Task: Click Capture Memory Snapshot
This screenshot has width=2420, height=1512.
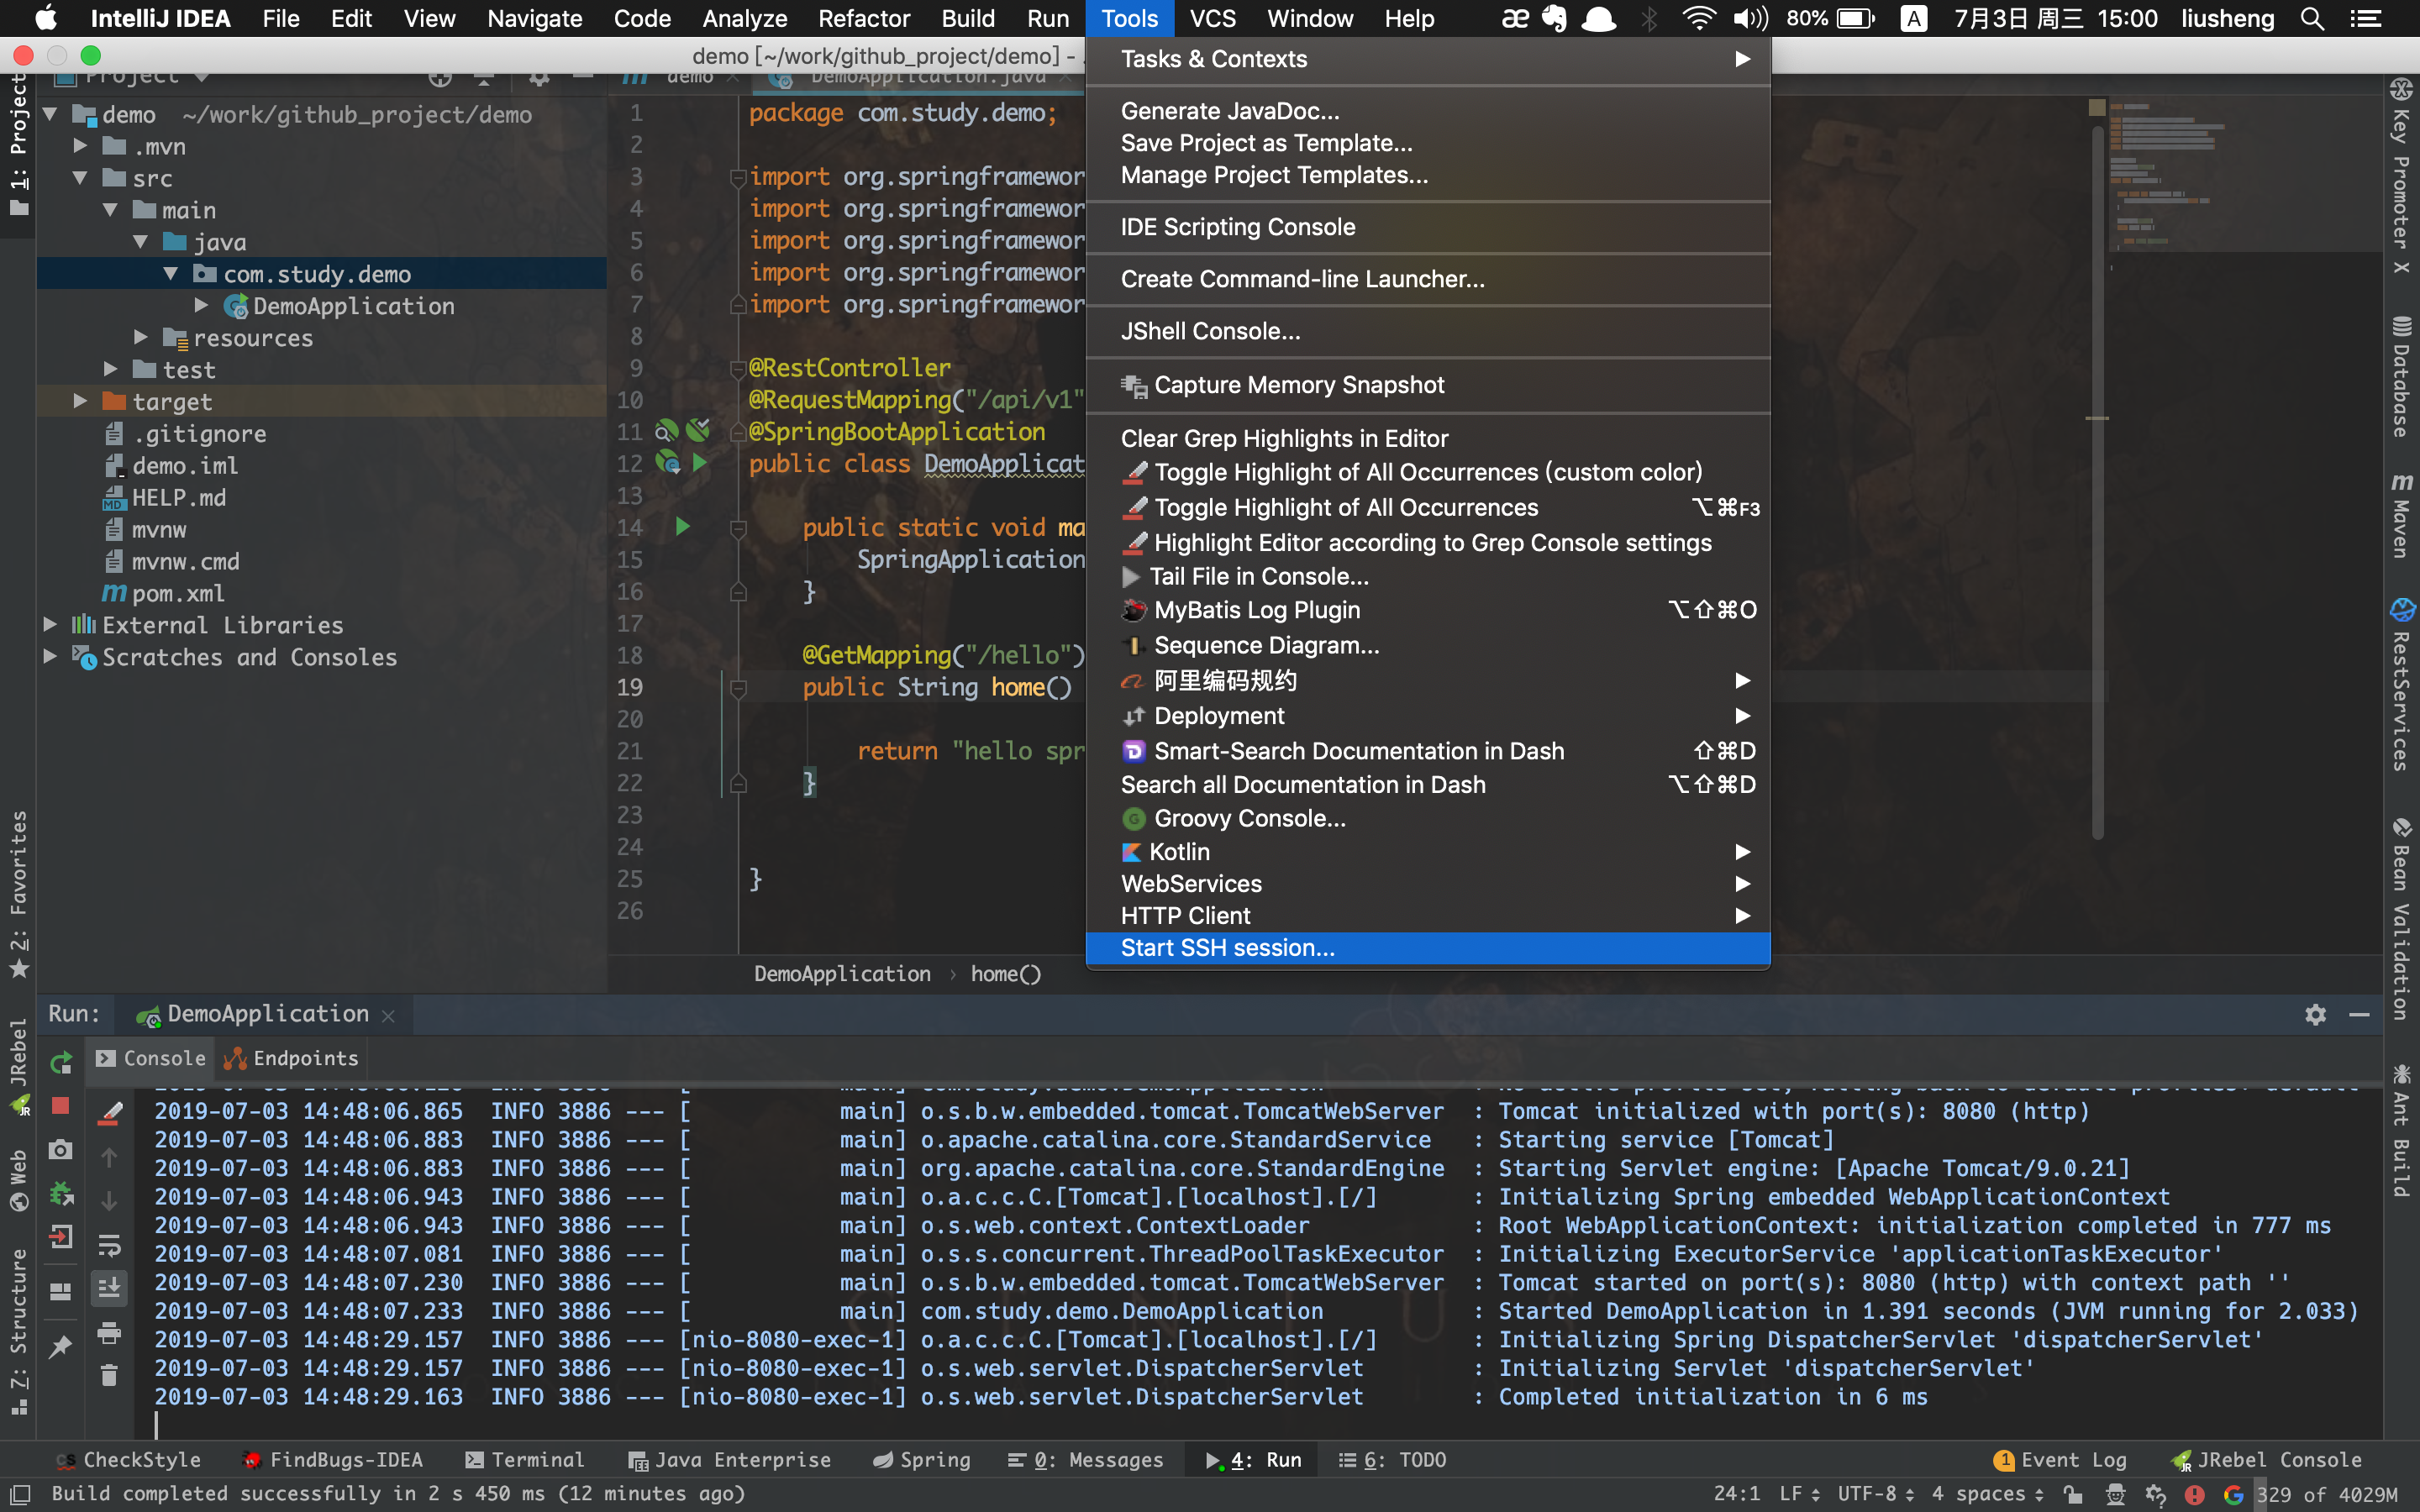Action: pos(1428,385)
